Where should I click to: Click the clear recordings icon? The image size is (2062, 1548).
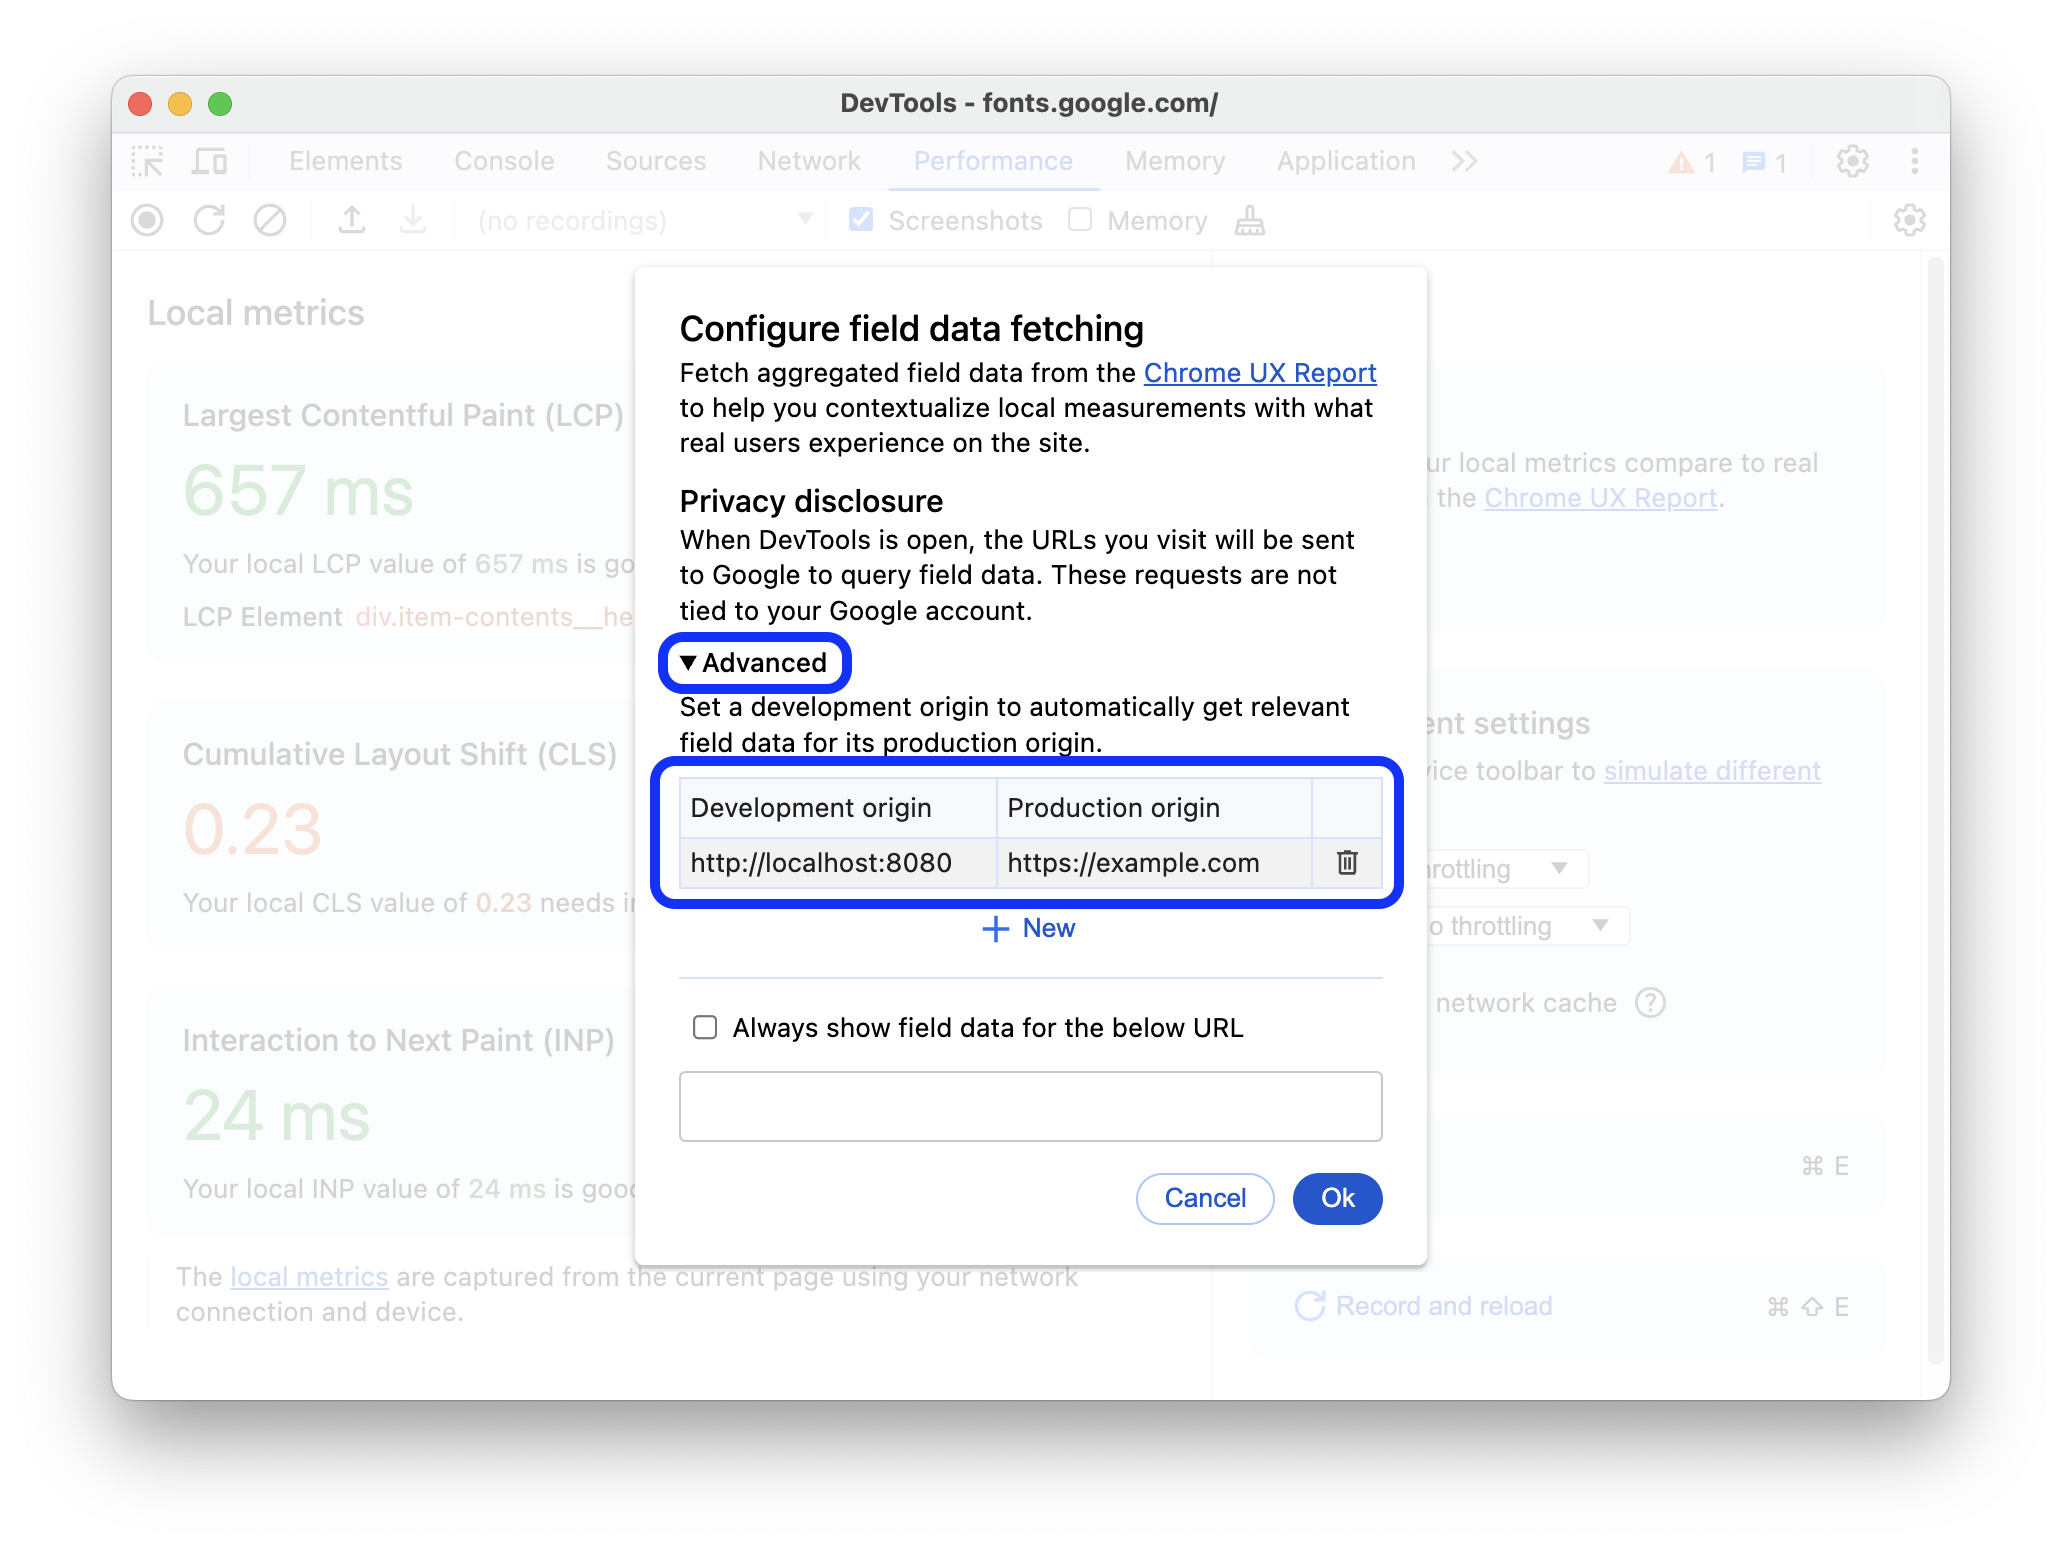point(268,218)
